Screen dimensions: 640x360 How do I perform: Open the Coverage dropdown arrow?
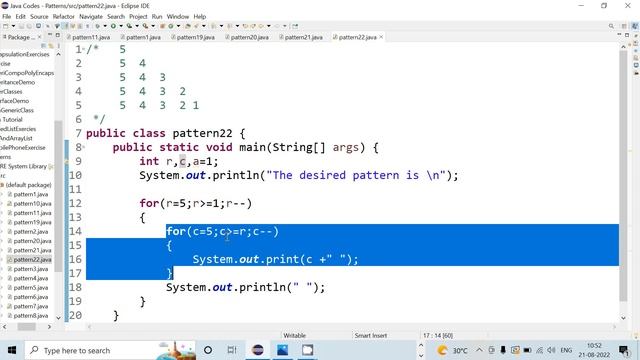137,26
